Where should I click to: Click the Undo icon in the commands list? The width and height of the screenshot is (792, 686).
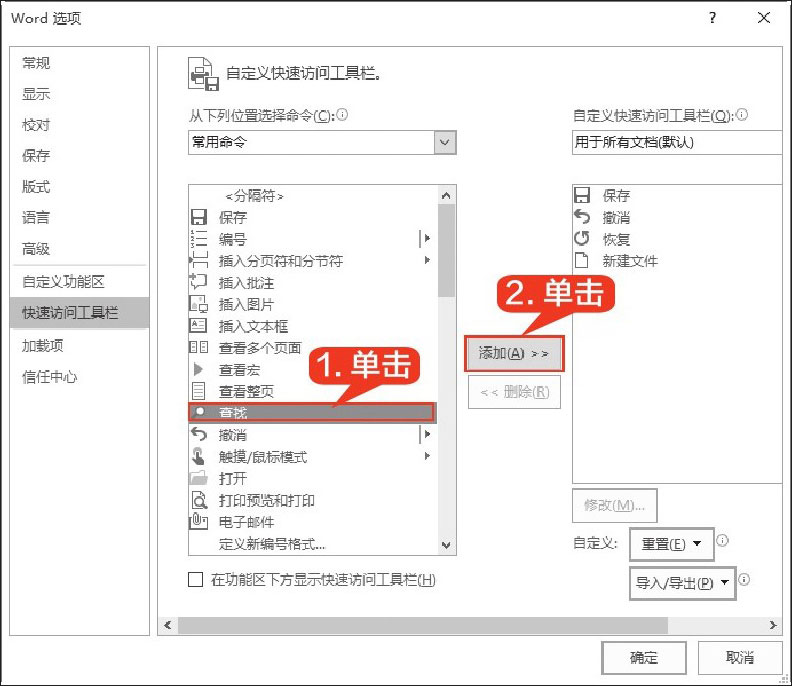tap(199, 434)
